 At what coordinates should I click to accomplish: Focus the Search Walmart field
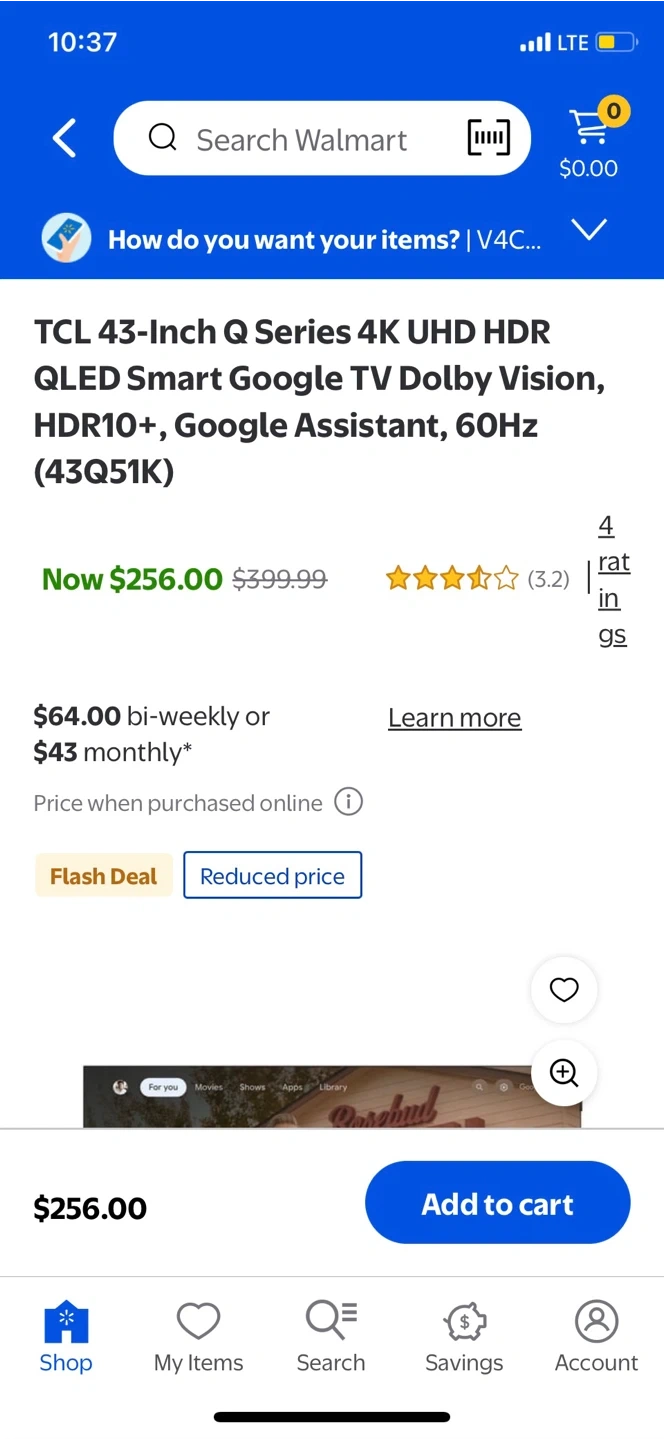300,139
